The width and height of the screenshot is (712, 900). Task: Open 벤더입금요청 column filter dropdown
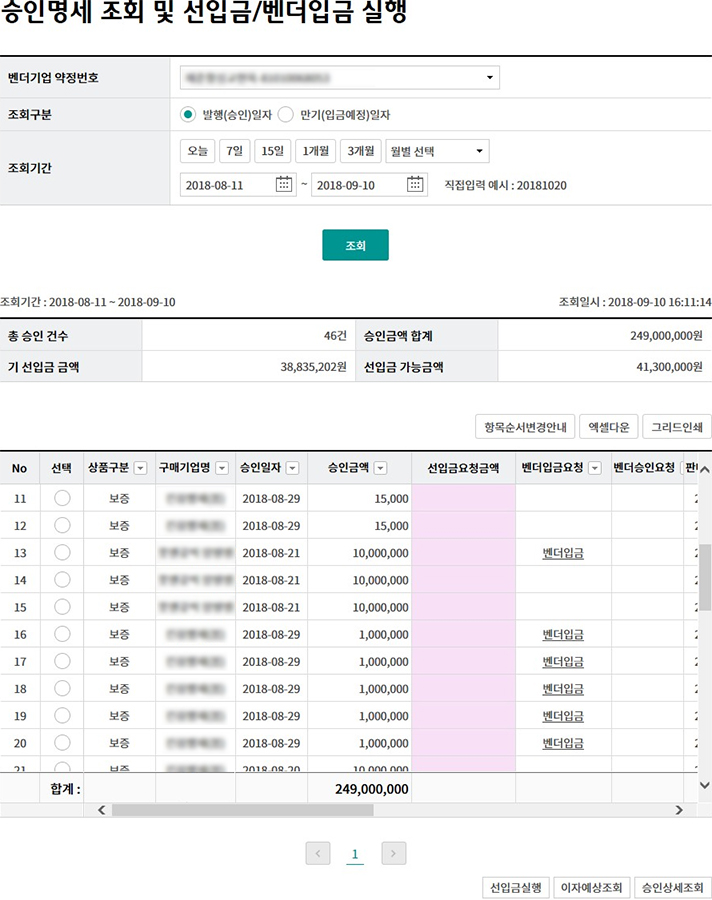coord(594,468)
